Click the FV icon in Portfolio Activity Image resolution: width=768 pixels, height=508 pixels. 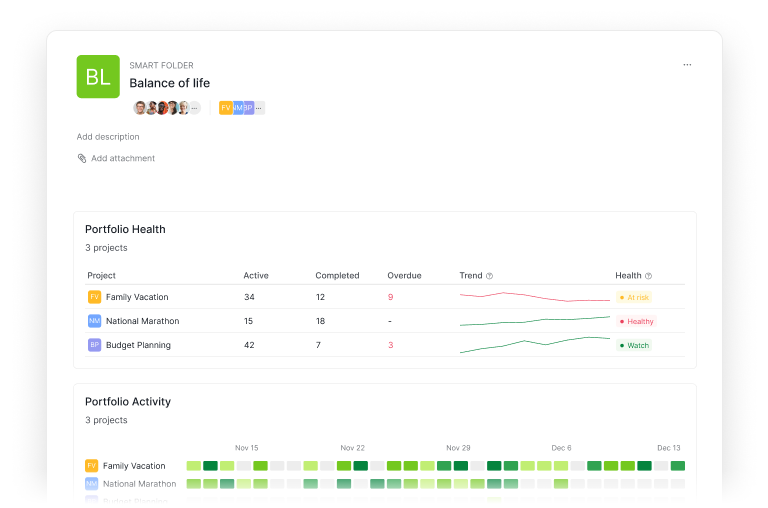pos(92,465)
